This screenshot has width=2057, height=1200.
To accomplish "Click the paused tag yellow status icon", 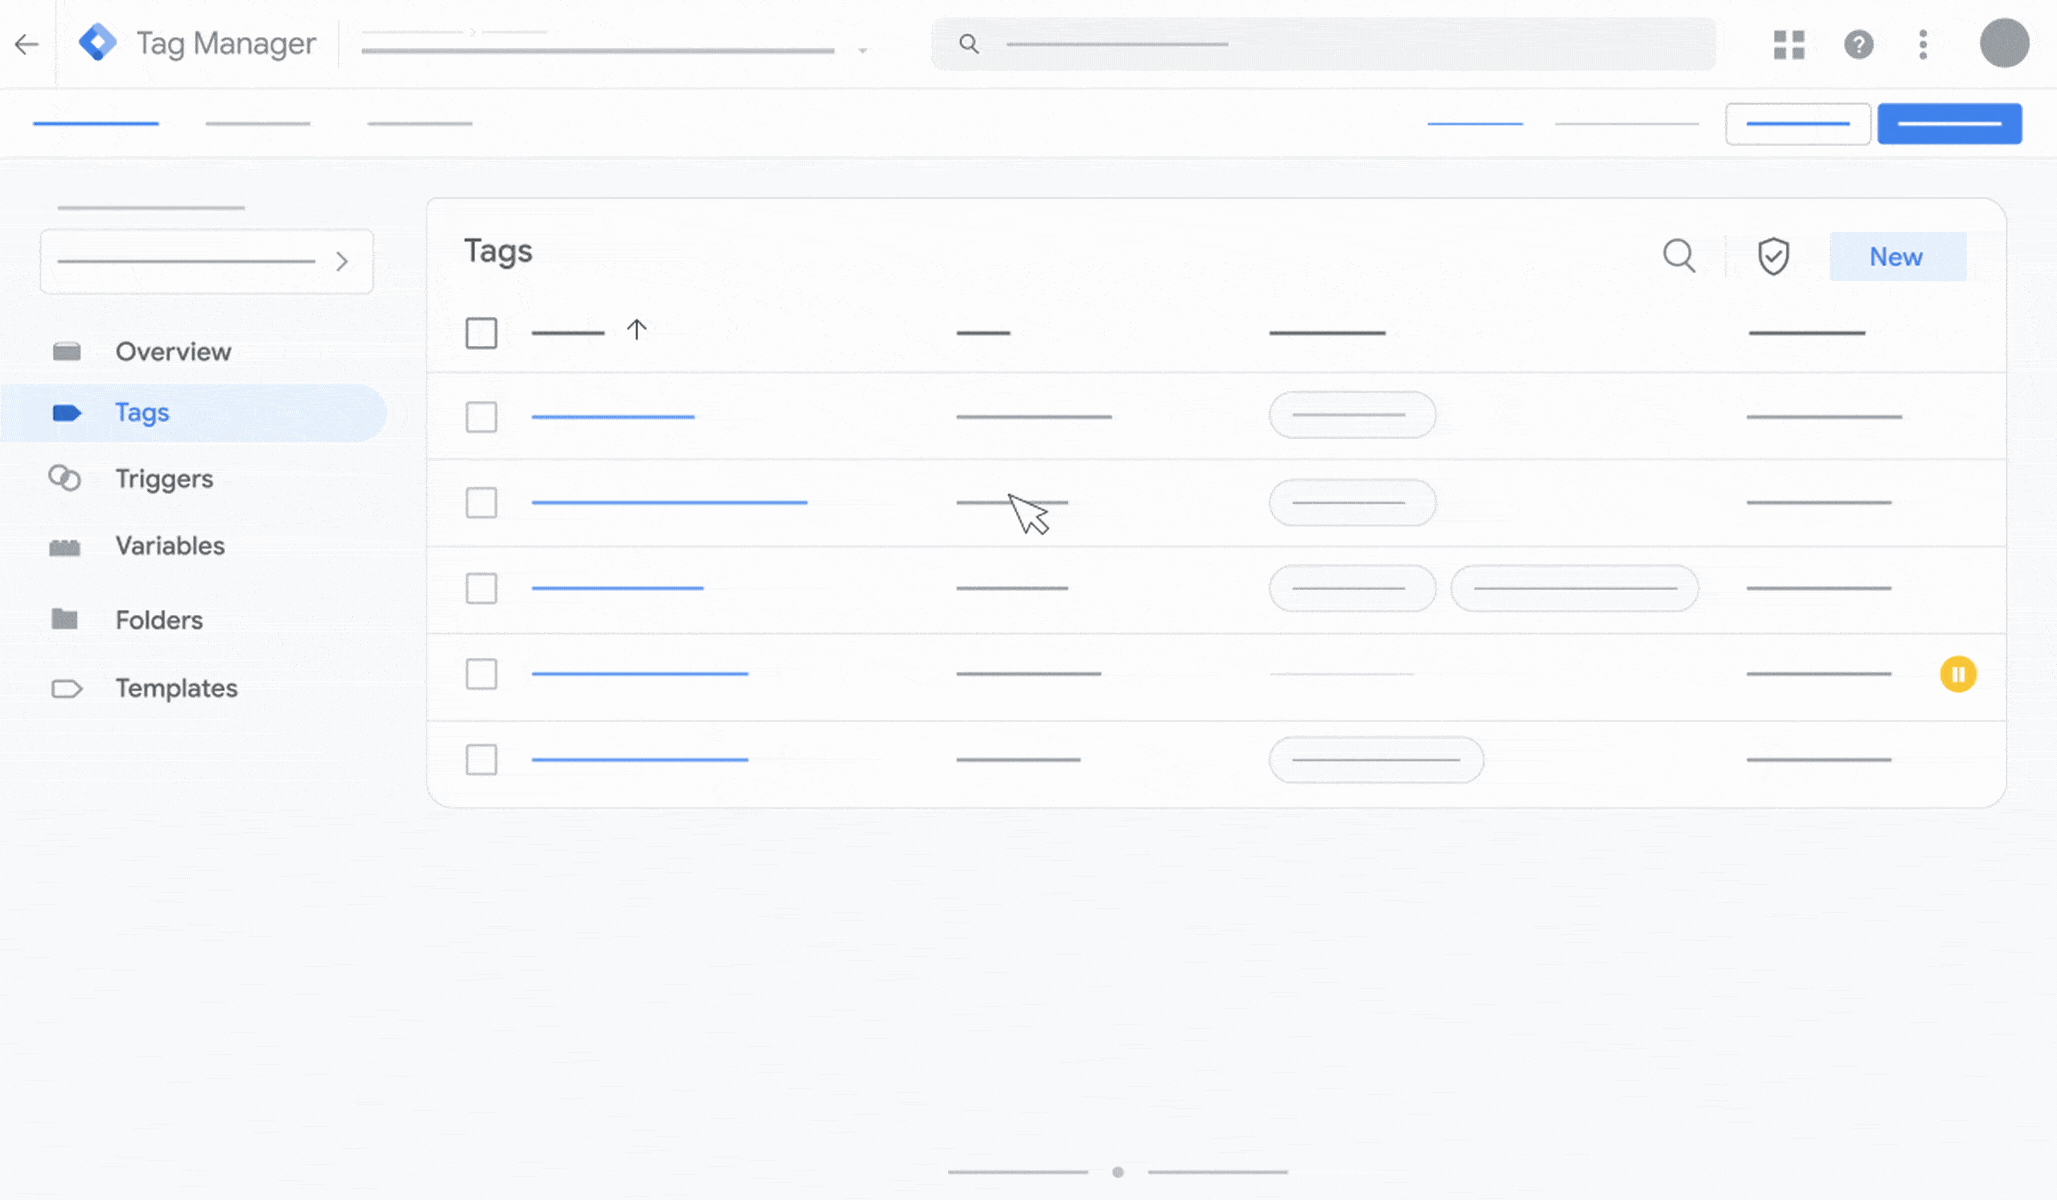I will point(1958,674).
